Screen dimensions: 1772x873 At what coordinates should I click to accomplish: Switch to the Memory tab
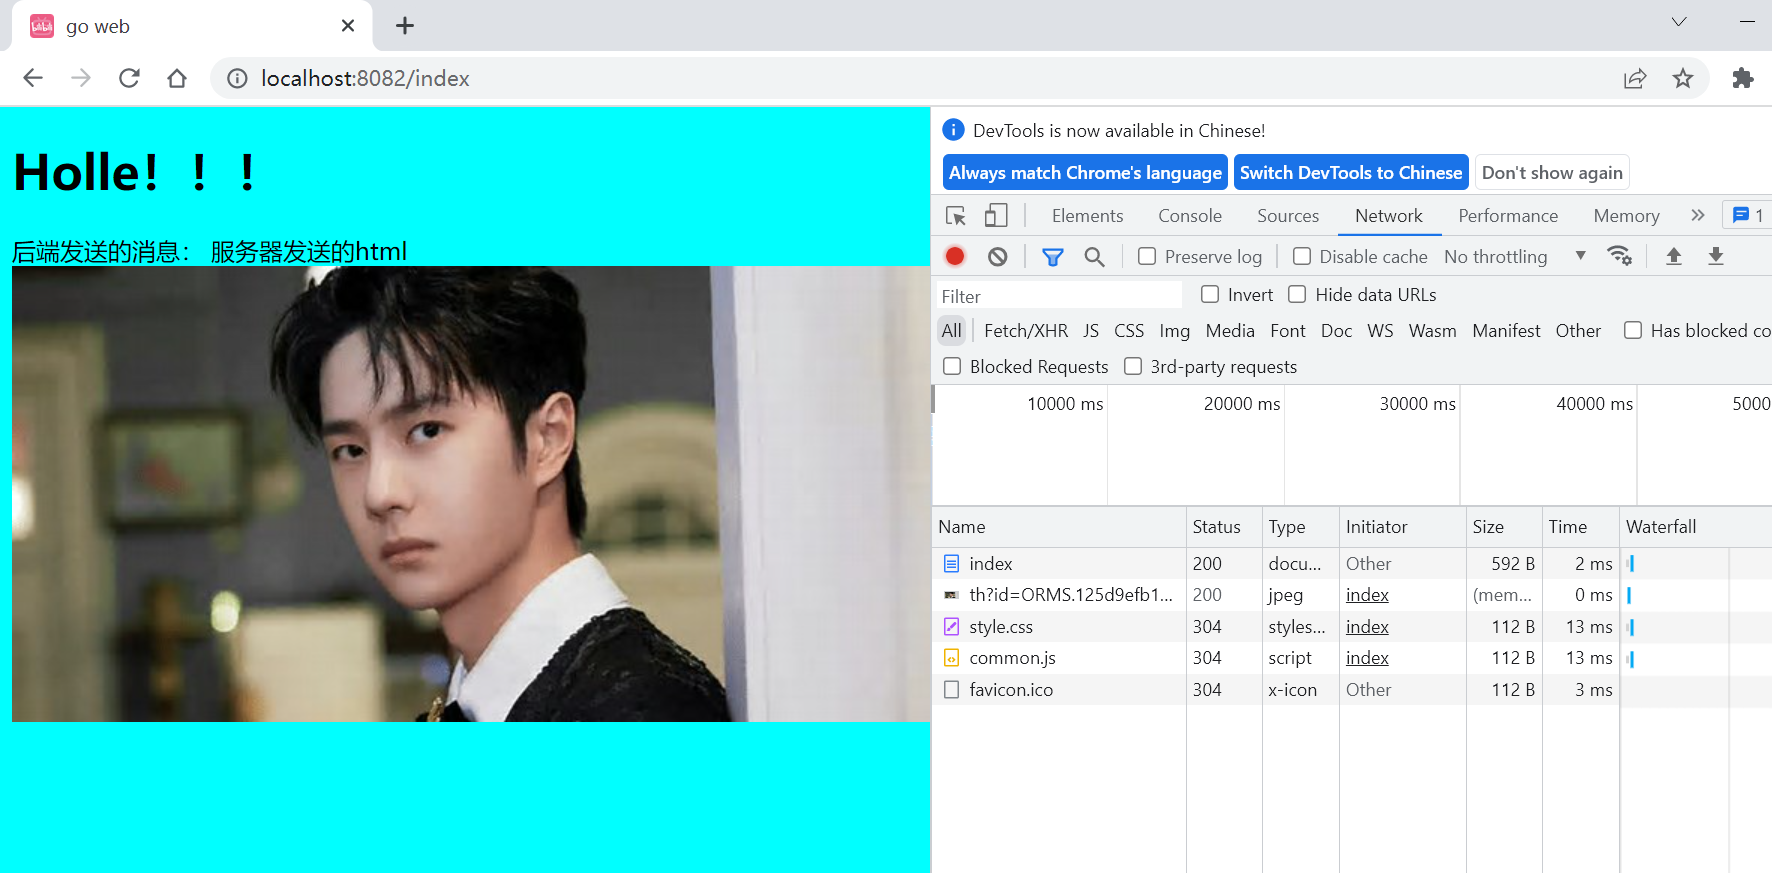point(1626,216)
